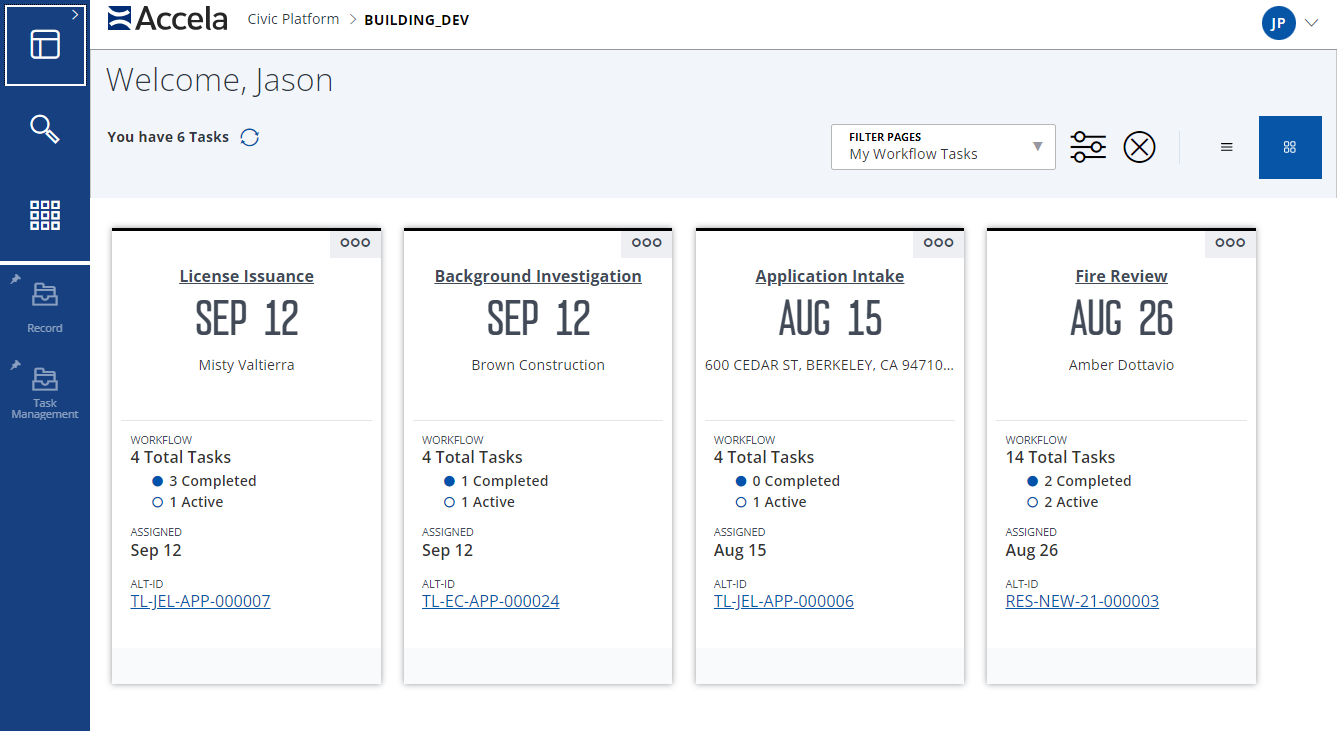Click the Civic Platform breadcrumb
Screen dimensions: 1337x731
pyautogui.click(x=293, y=20)
